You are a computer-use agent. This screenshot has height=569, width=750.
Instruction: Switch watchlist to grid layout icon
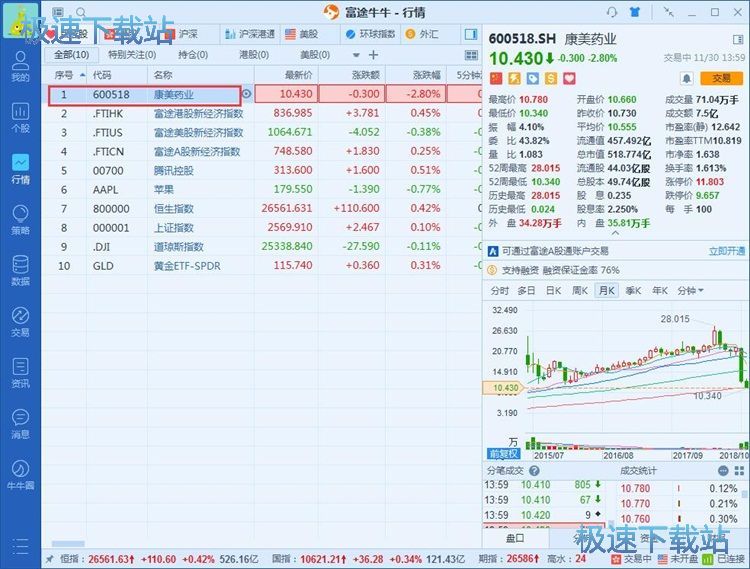pyautogui.click(x=471, y=55)
